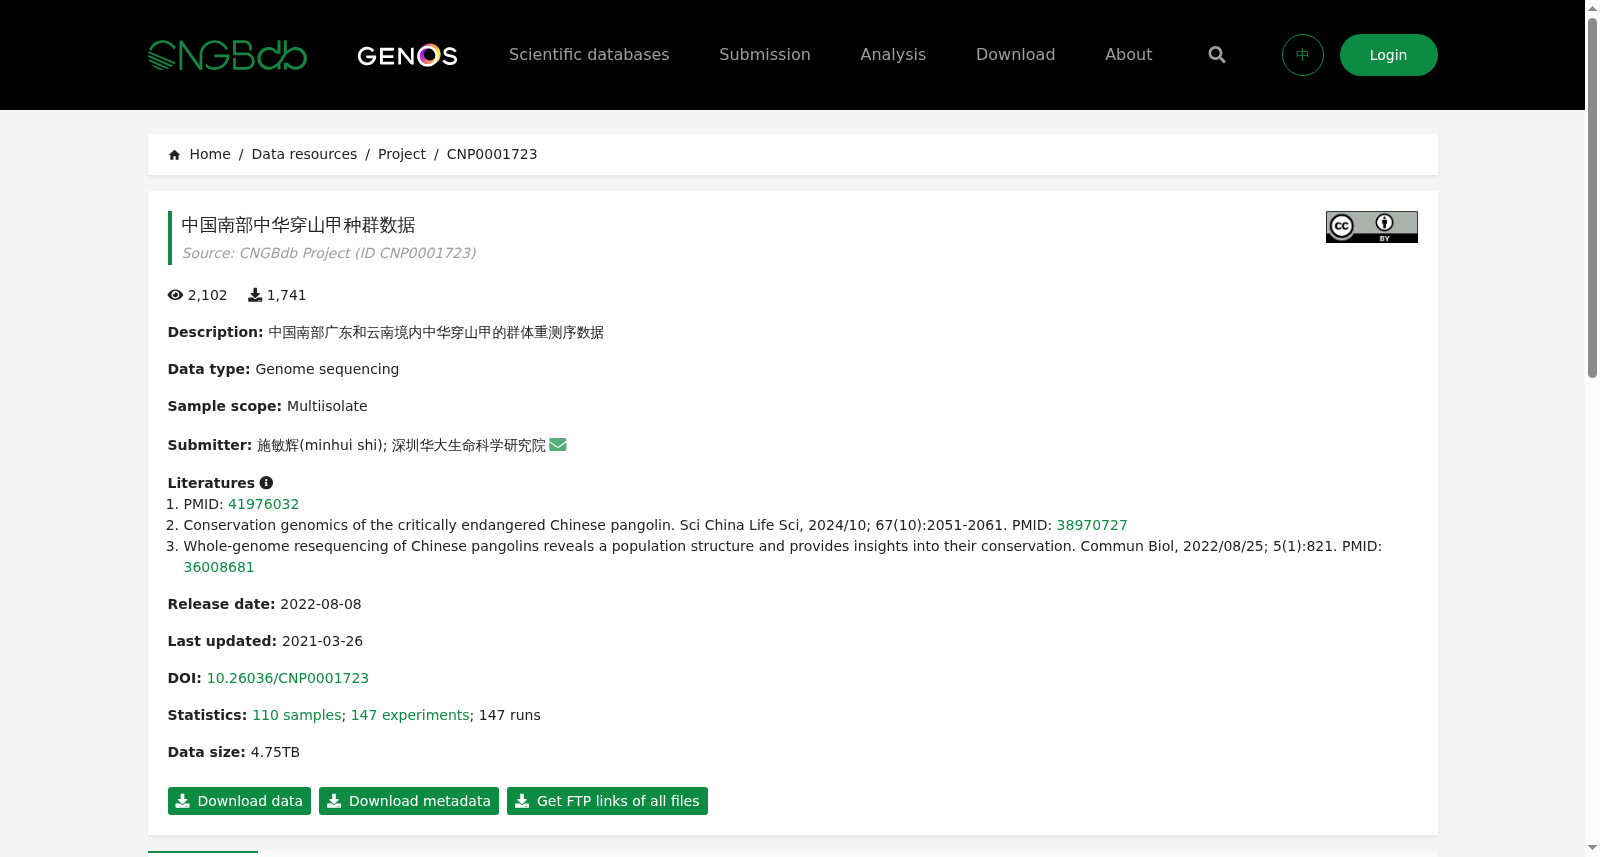Screen dimensions: 1600x857
Task: View the 110 samples link
Action: 297,715
